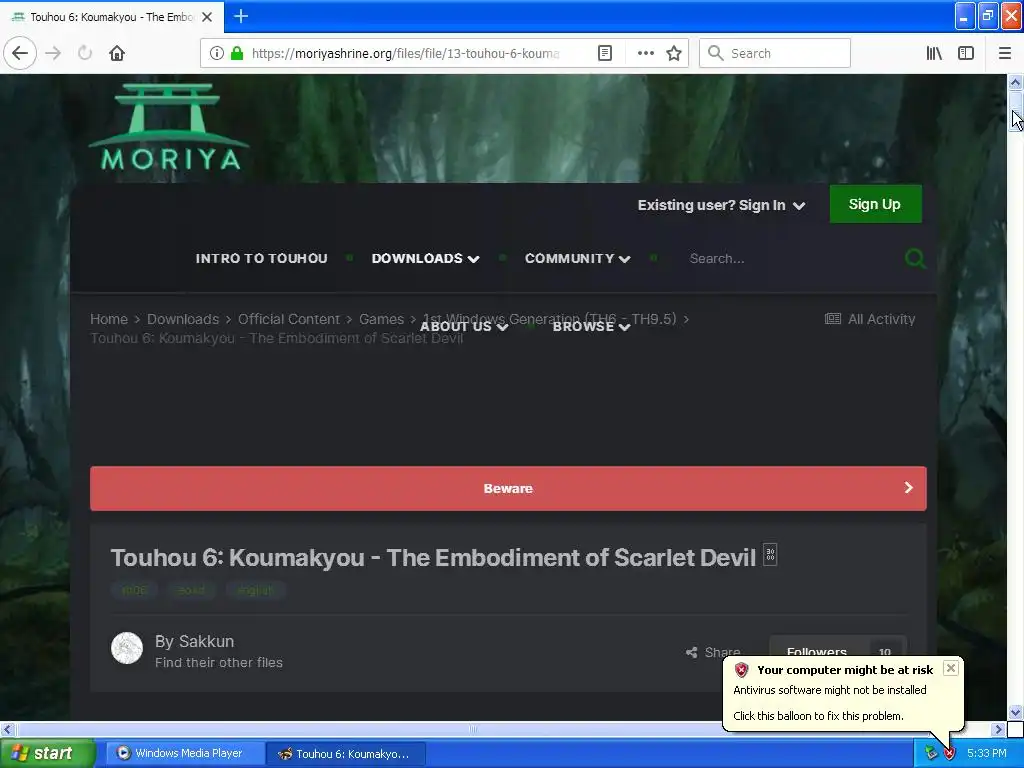Show sidebars using the sidebar icon
The height and width of the screenshot is (768, 1024).
coord(966,53)
